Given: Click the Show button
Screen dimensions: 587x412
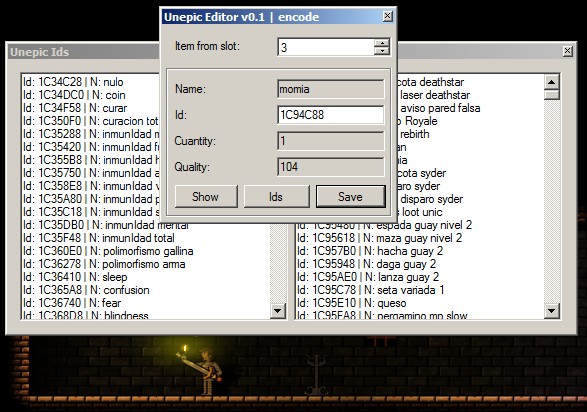Looking at the screenshot, I should point(206,196).
